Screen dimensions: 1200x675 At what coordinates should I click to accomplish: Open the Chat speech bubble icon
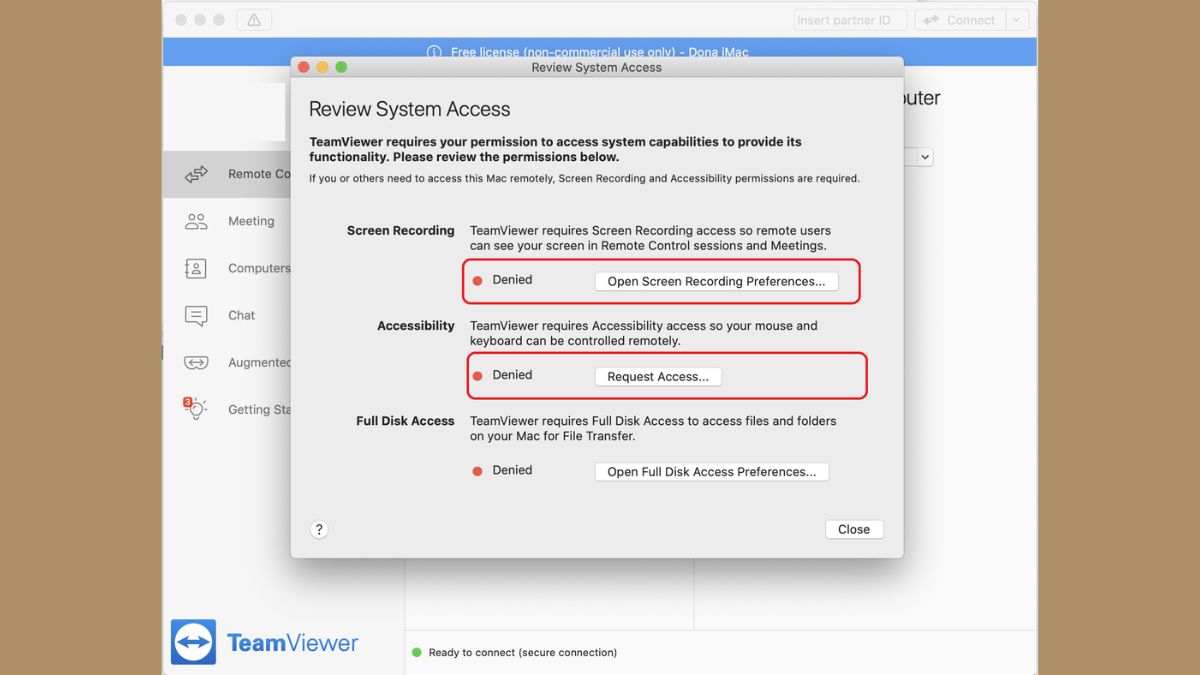196,315
